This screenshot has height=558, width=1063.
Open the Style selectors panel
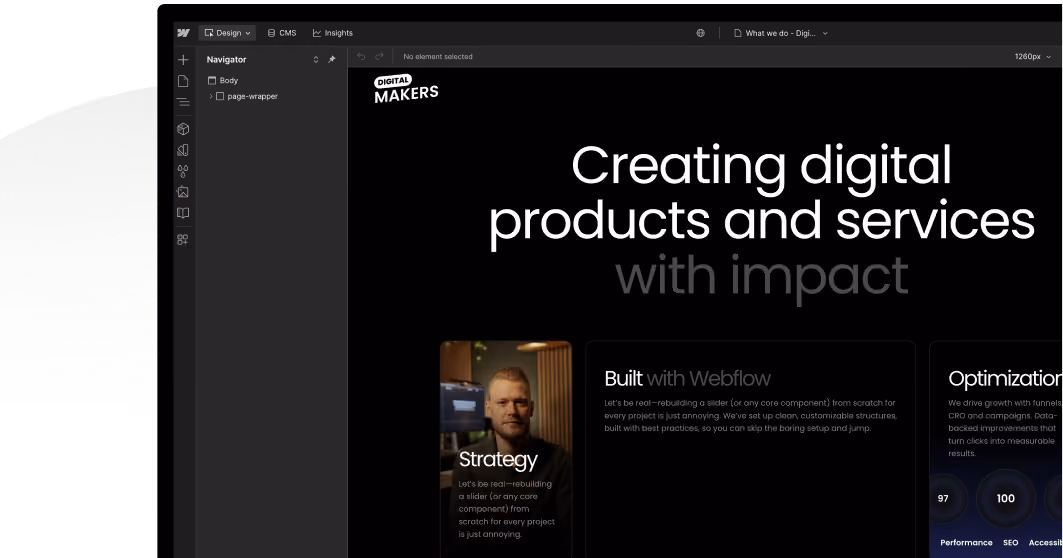183,150
